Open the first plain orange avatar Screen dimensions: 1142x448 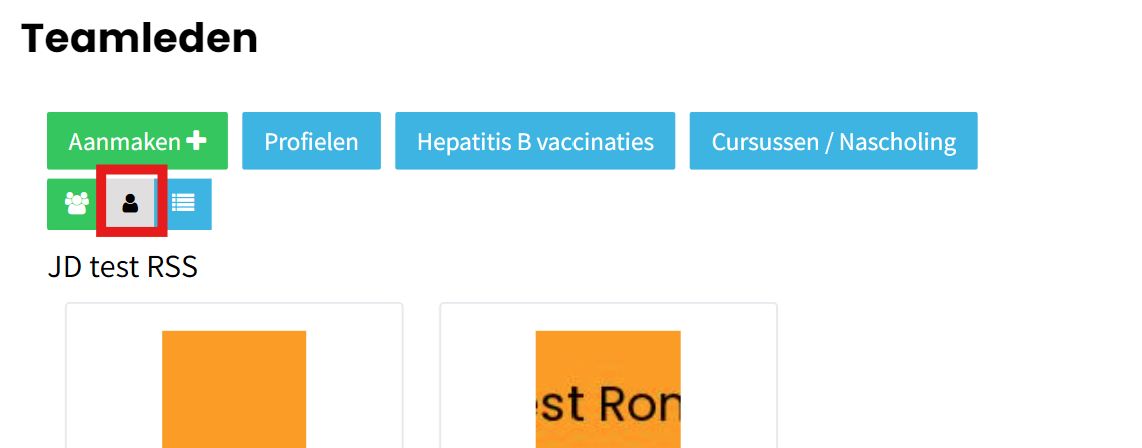point(234,390)
